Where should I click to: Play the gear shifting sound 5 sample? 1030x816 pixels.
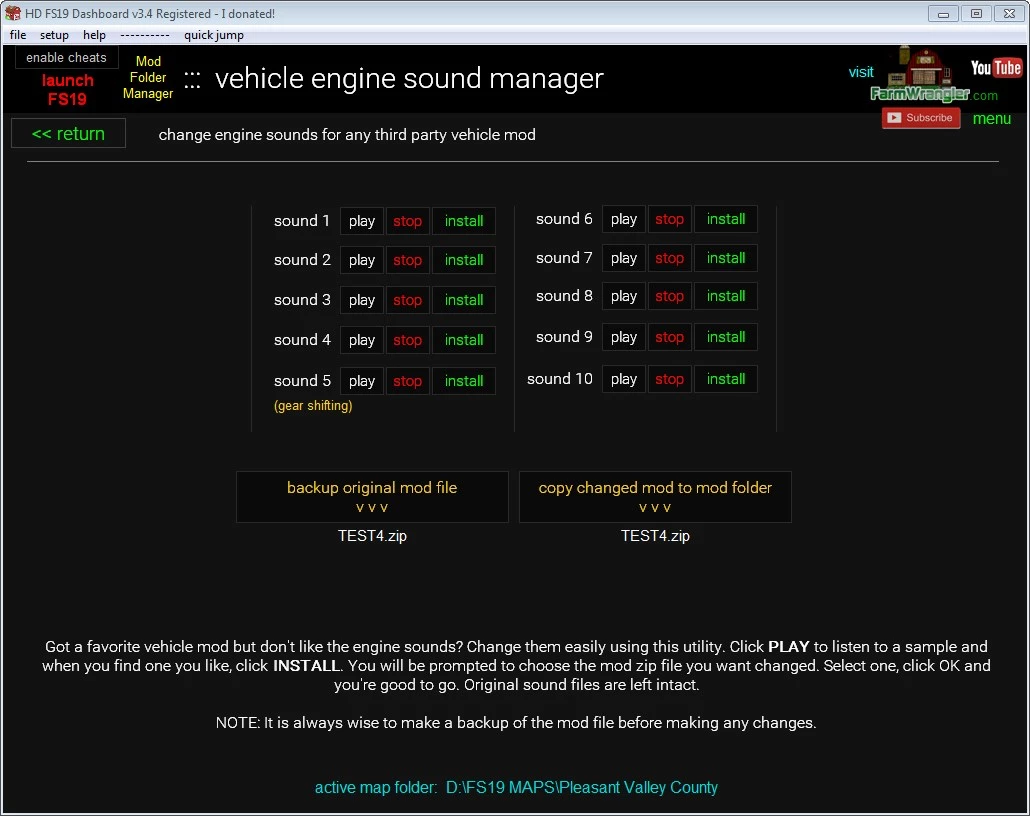pyautogui.click(x=361, y=380)
